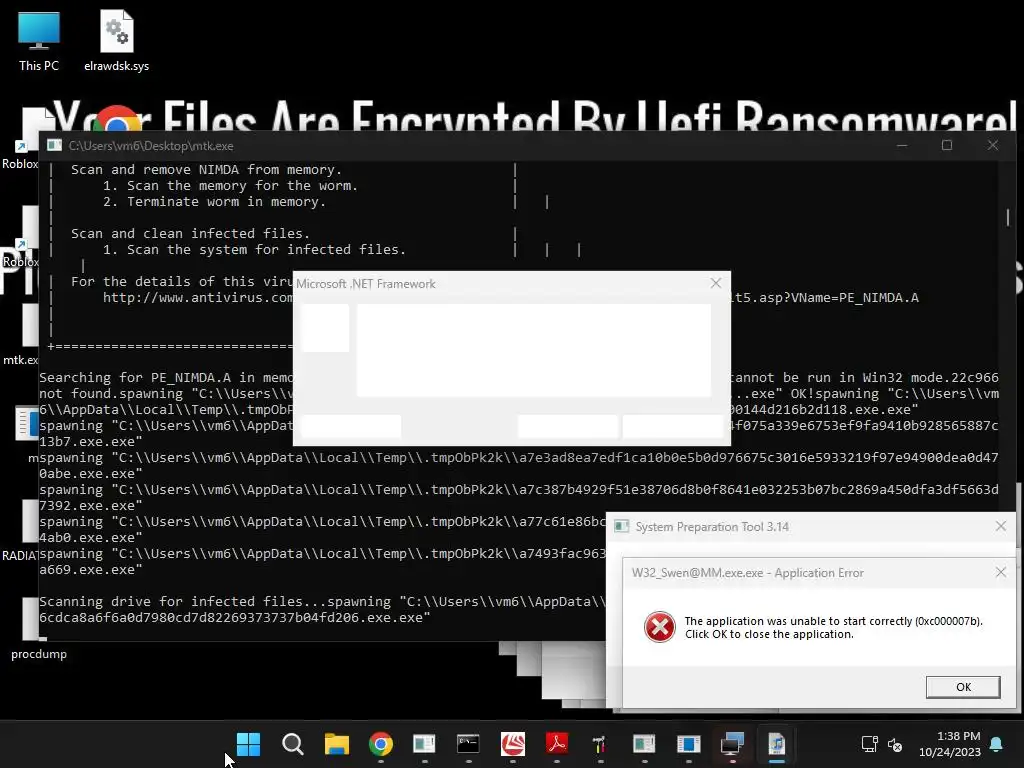Click the '1. Scan the memory for the worm.' line
Screen dimensions: 1024x768
(230, 185)
